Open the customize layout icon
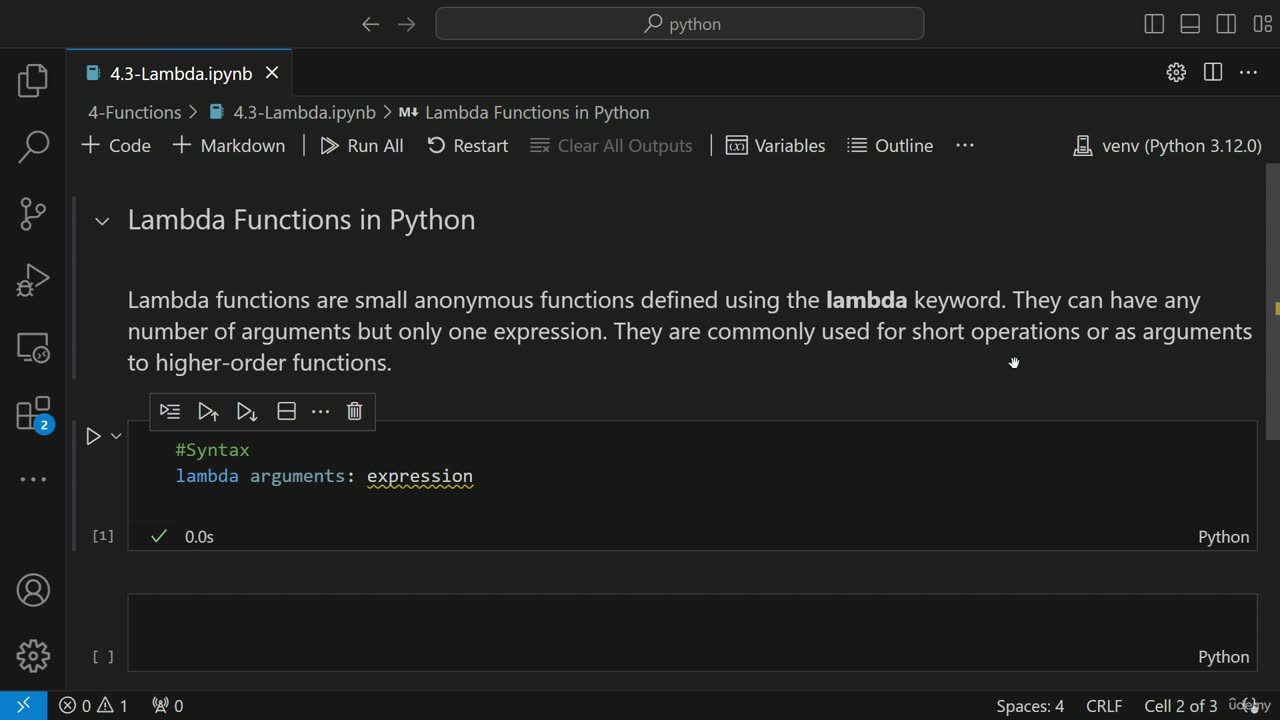 click(x=1262, y=24)
